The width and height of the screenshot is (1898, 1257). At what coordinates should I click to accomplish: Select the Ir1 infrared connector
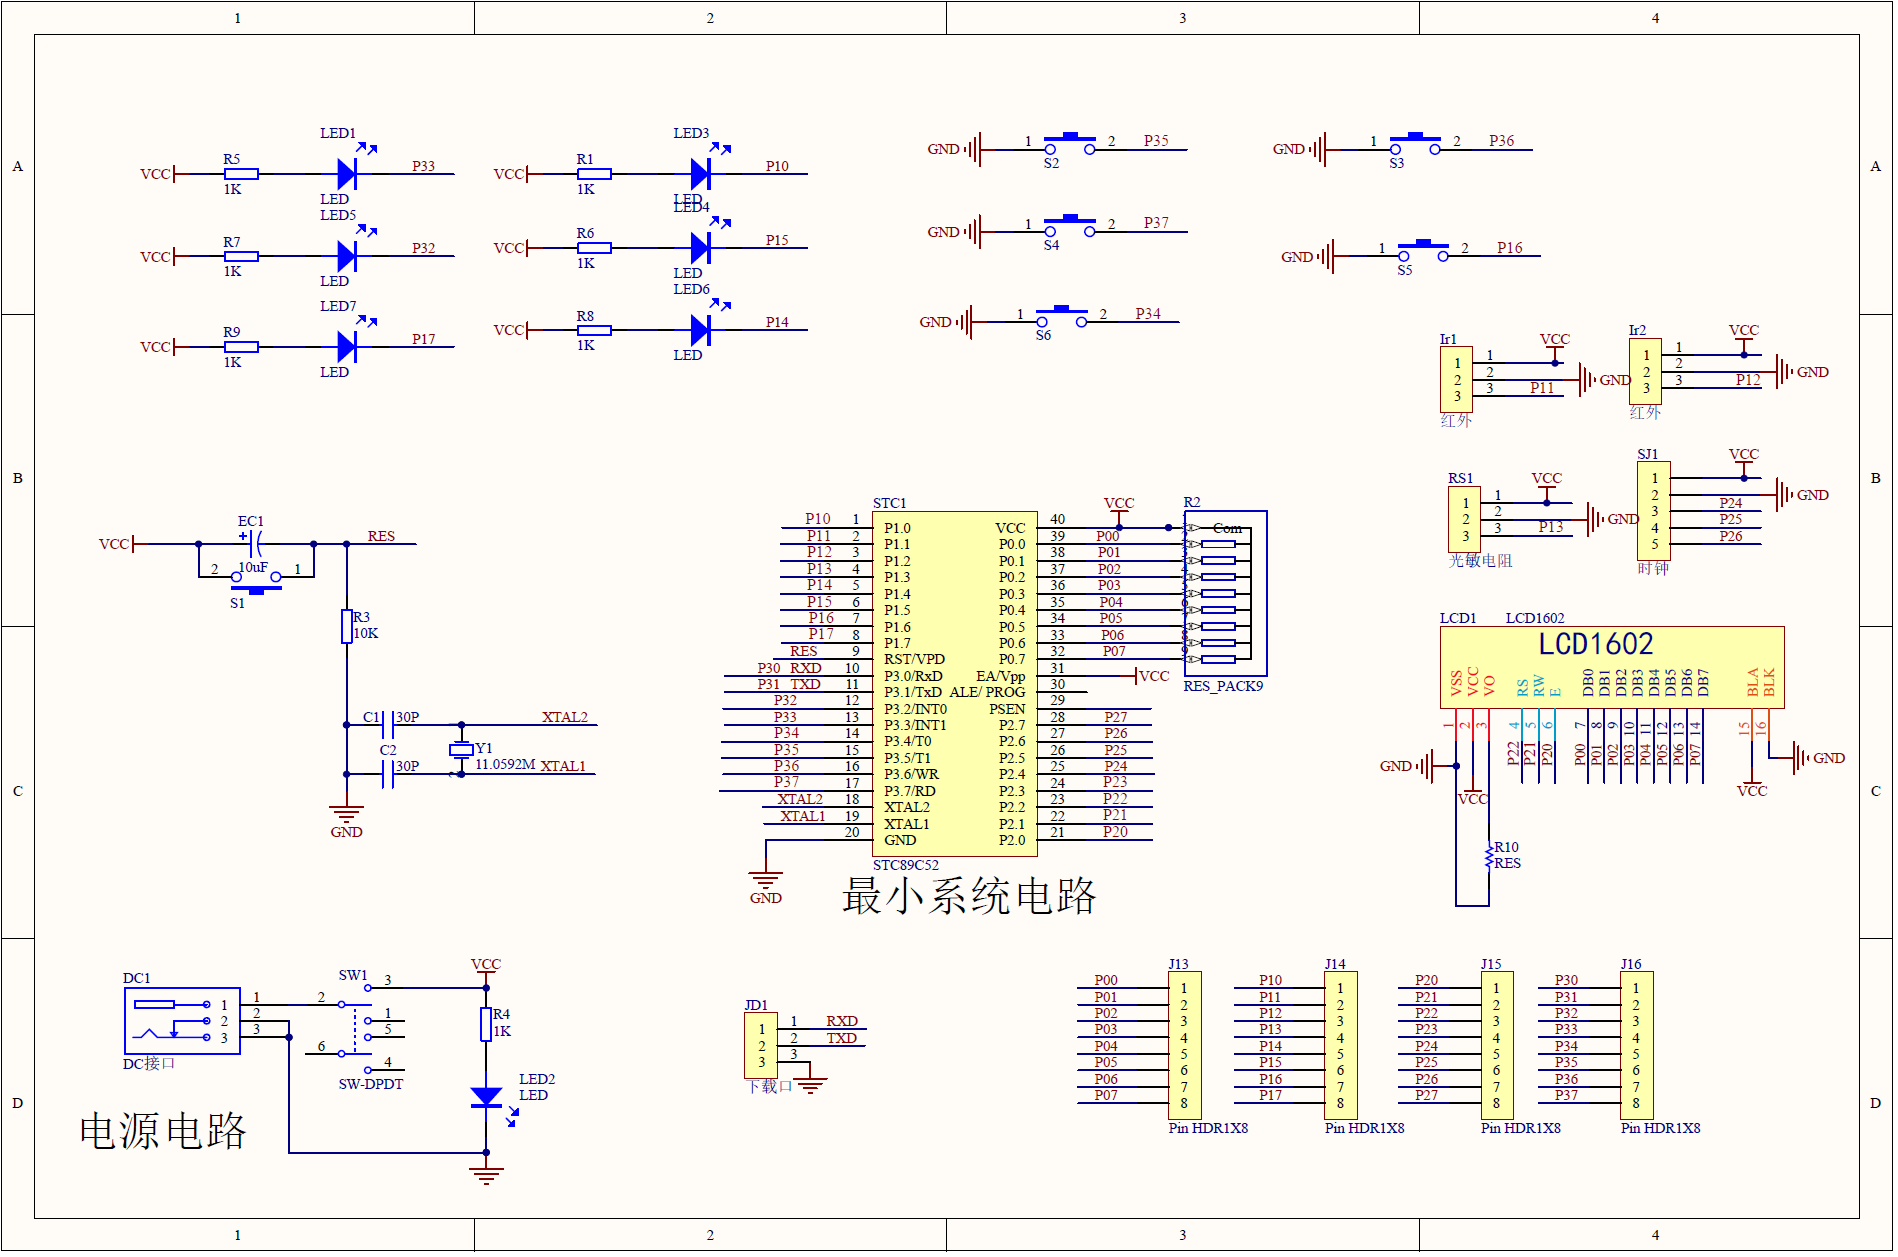[1456, 379]
